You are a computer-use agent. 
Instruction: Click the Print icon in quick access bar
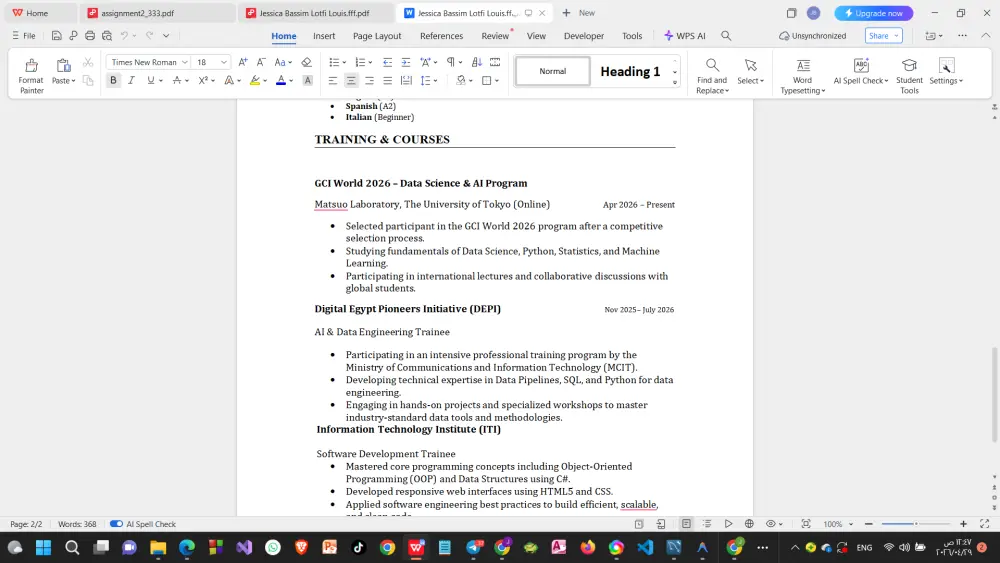click(90, 36)
